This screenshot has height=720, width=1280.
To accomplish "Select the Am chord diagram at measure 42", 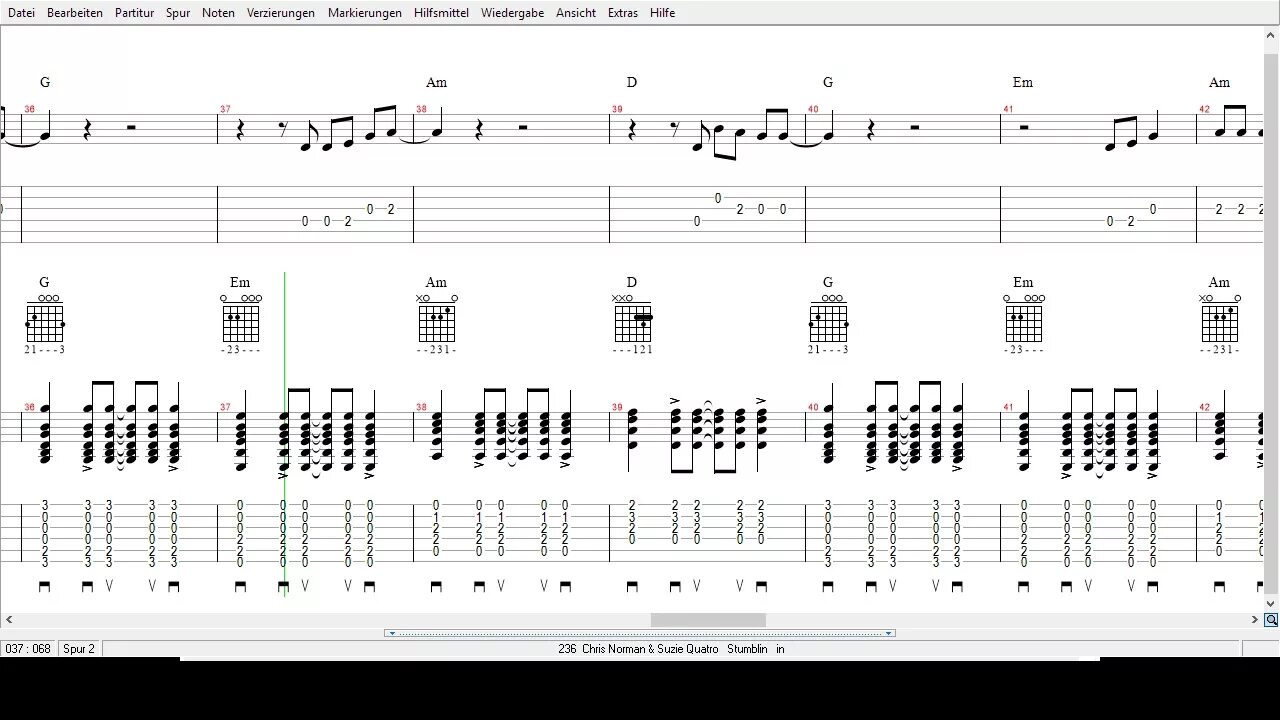I will [1220, 320].
